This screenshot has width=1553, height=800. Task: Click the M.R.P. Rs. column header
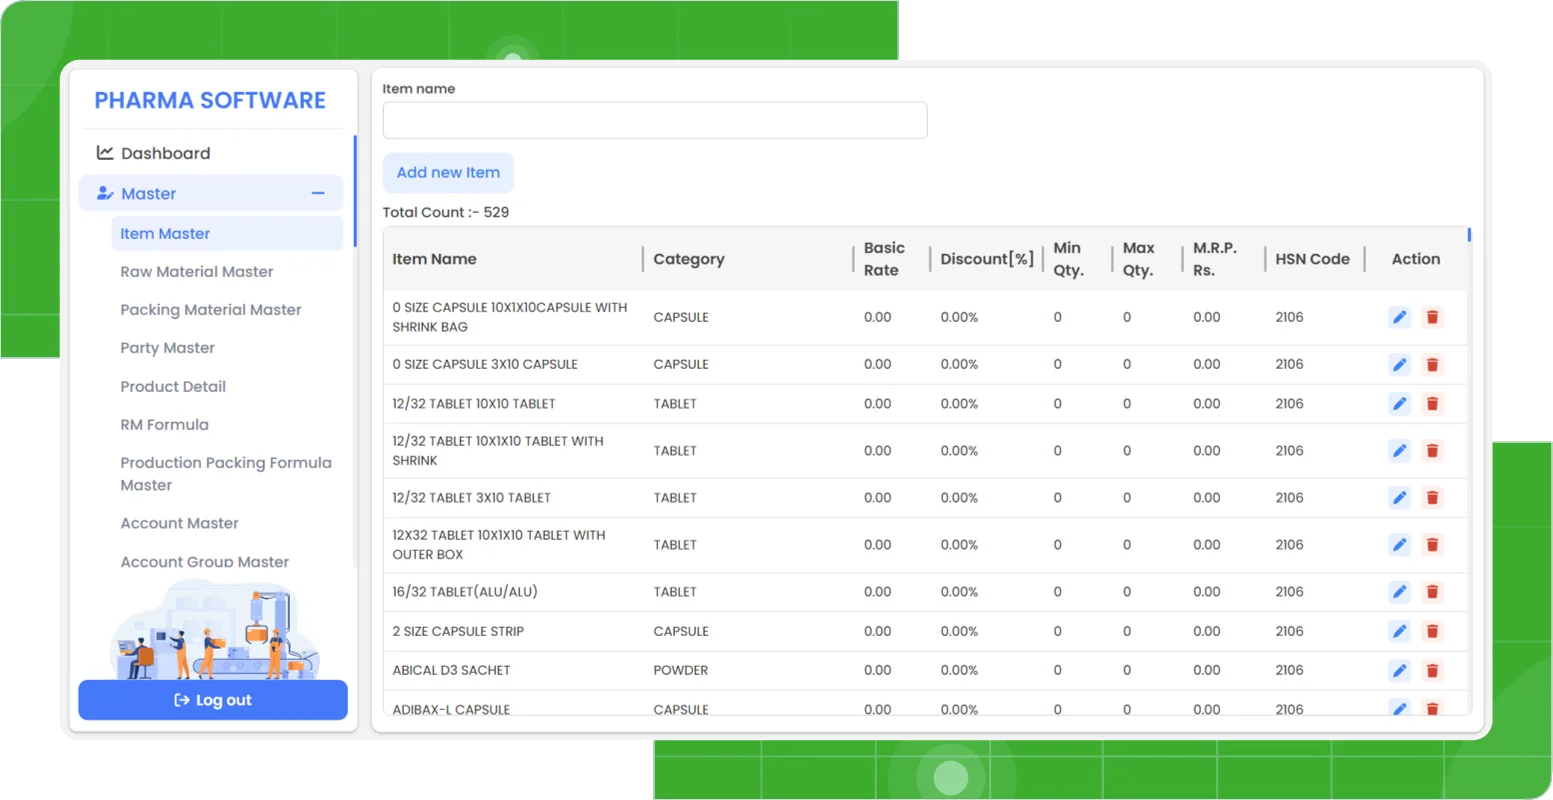coord(1215,259)
